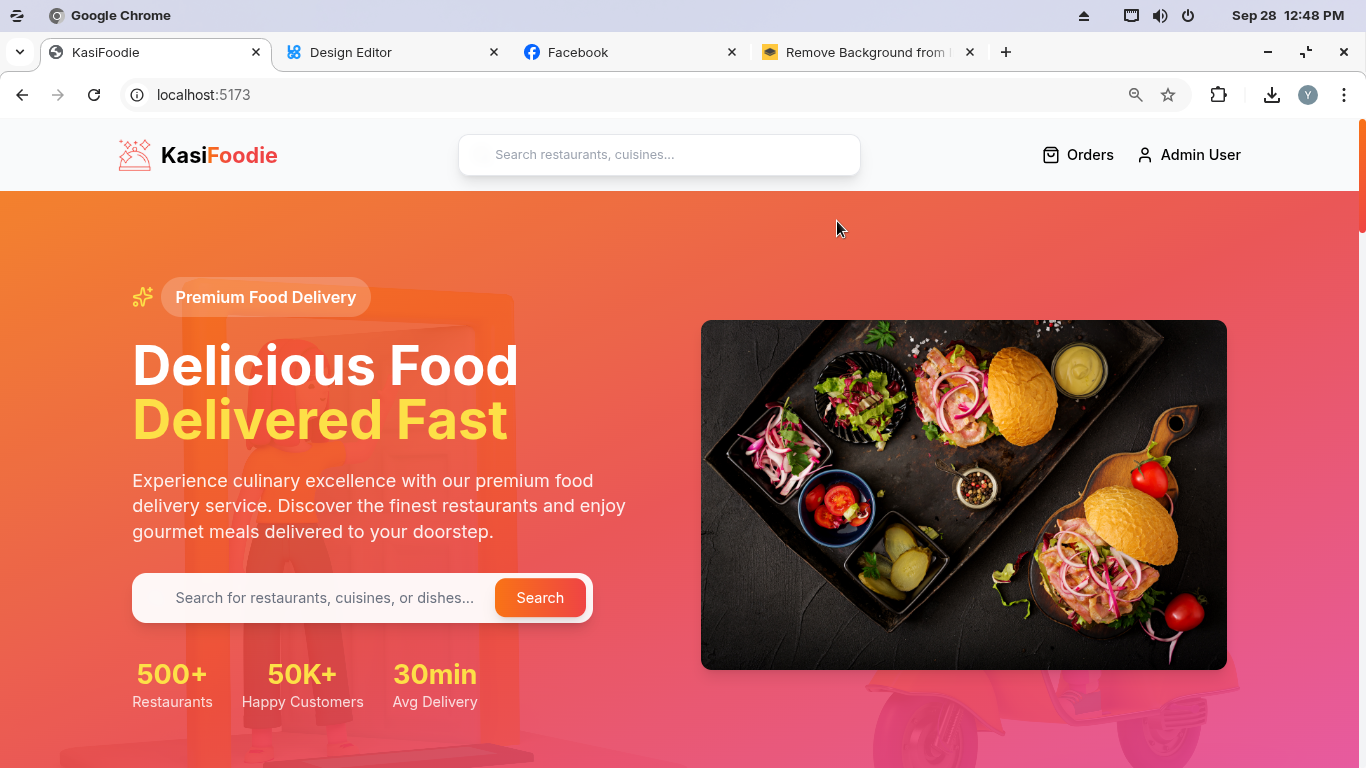
Task: Click the orange Search button
Action: point(540,598)
